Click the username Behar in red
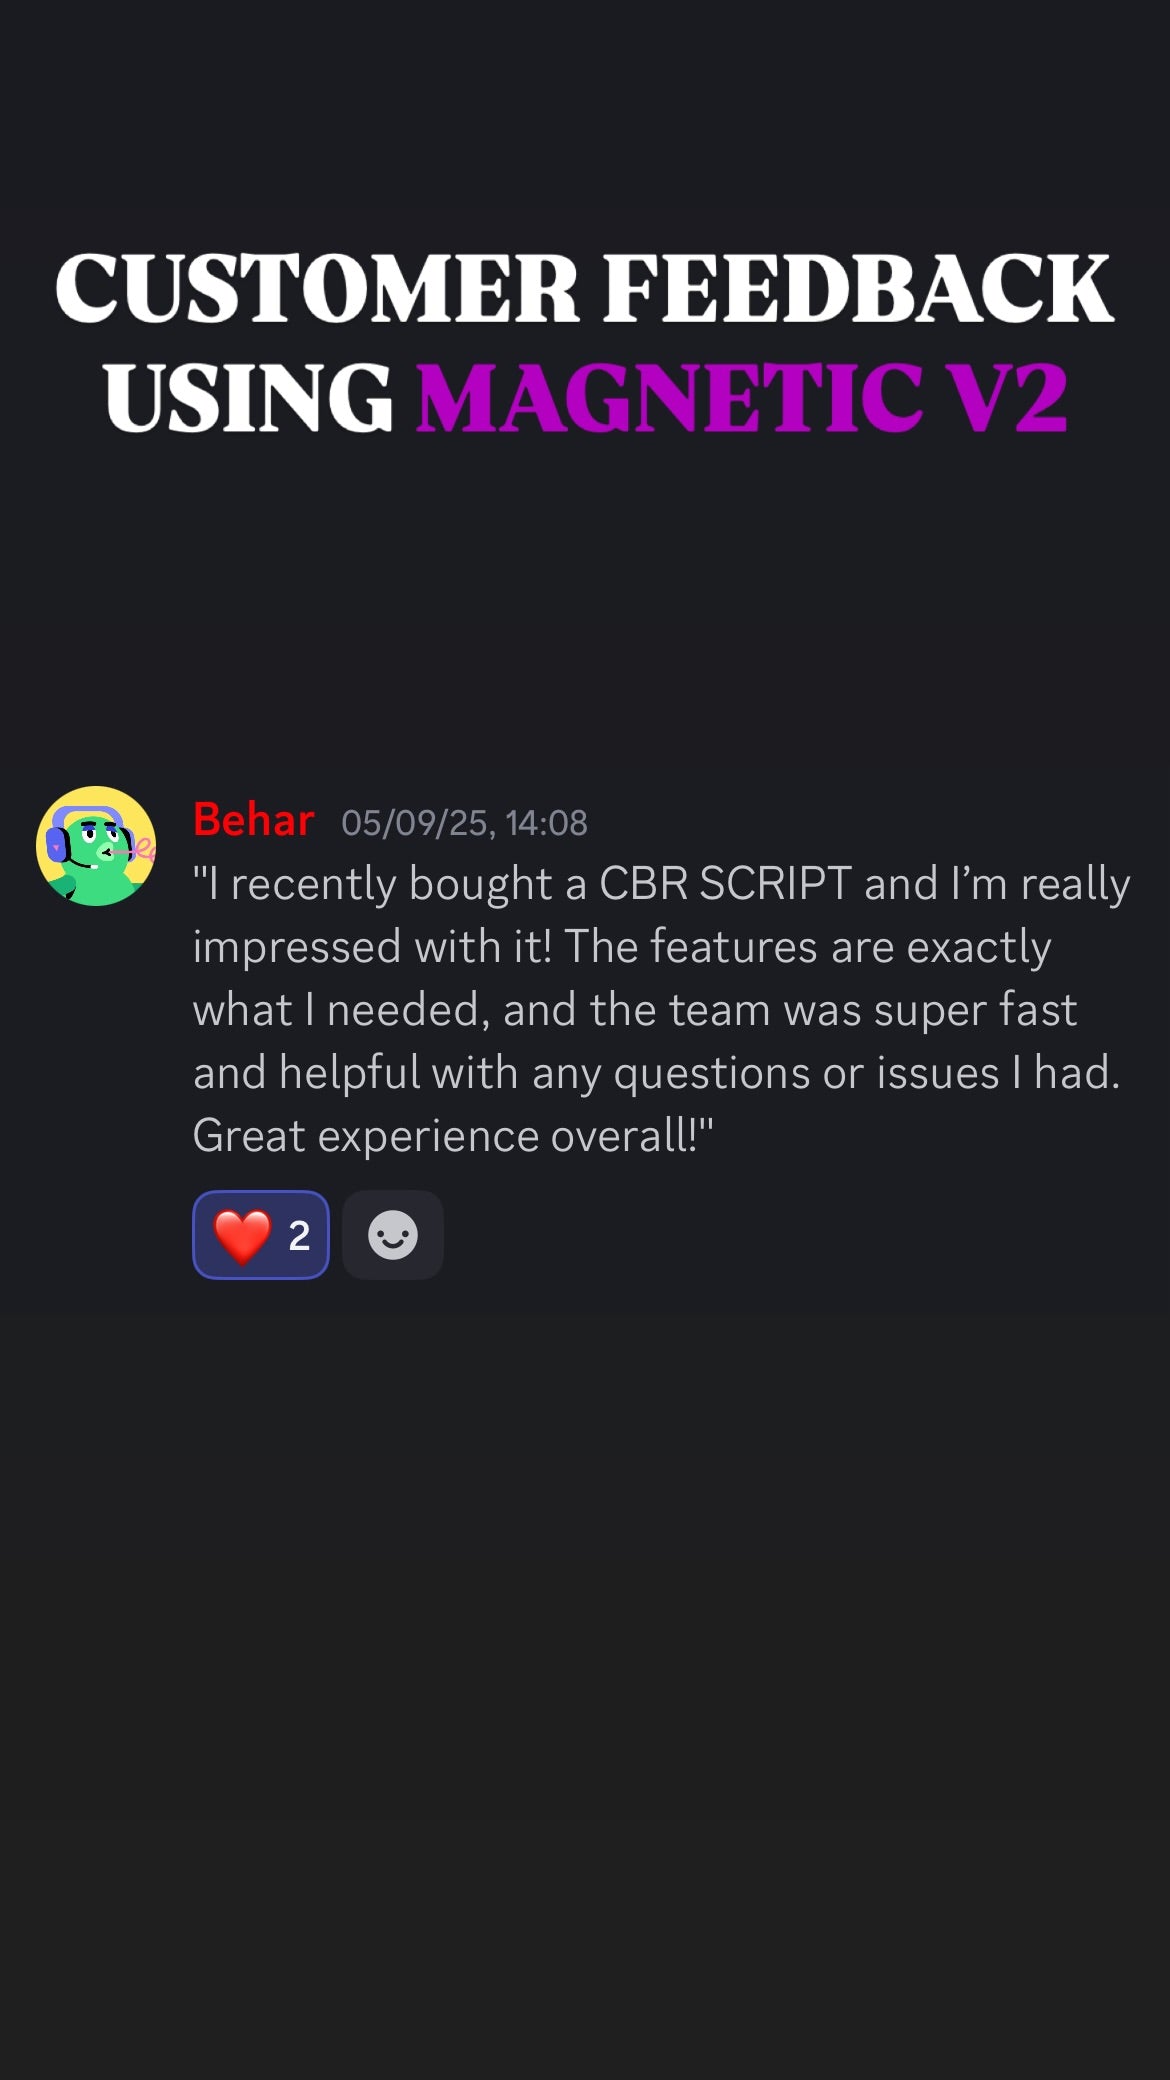The width and height of the screenshot is (1170, 2080). (x=254, y=820)
